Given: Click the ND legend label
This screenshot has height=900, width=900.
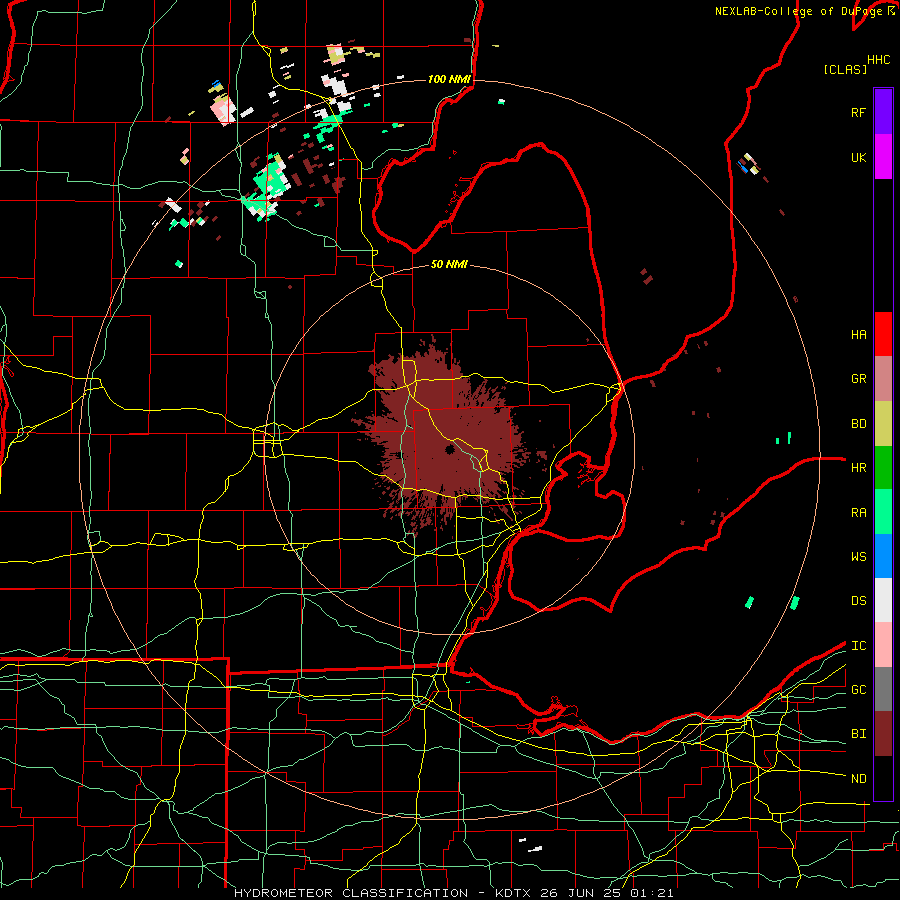Looking at the screenshot, I should pos(858,779).
